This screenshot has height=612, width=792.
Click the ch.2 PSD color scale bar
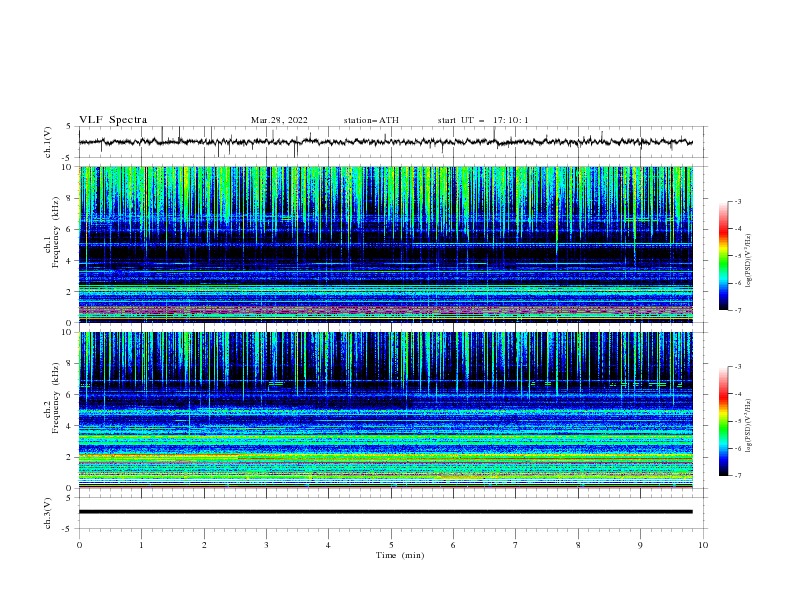click(x=724, y=421)
